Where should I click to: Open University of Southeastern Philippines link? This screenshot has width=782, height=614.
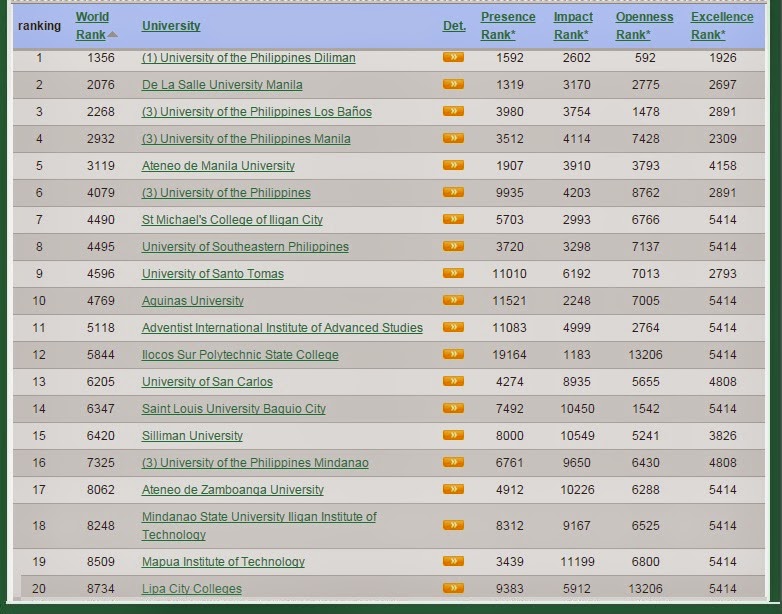click(245, 246)
